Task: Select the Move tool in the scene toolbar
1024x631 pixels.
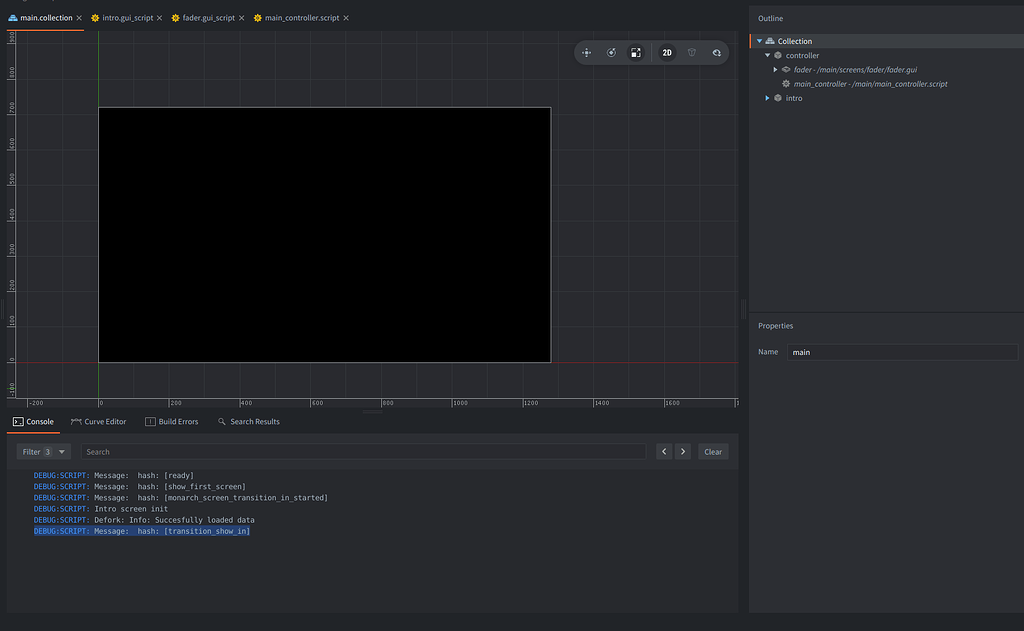Action: (587, 52)
